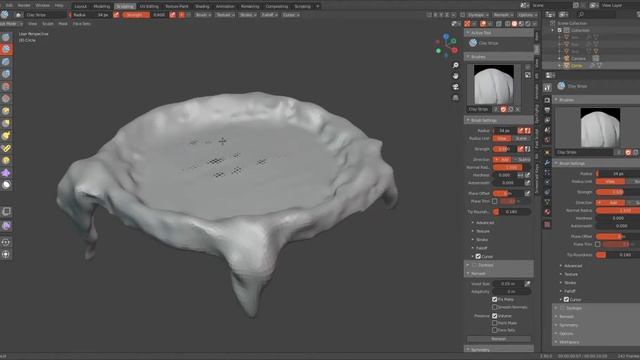The height and width of the screenshot is (360, 640).
Task: Select solid viewport shading mode
Action: click(x=514, y=24)
